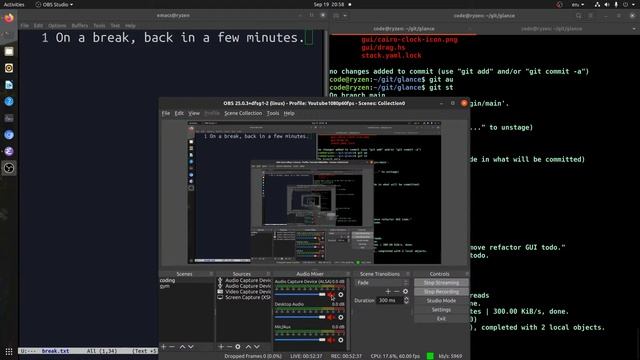Open OBS icon in dock
Image resolution: width=640 pixels, height=360 pixels.
(x=9, y=168)
